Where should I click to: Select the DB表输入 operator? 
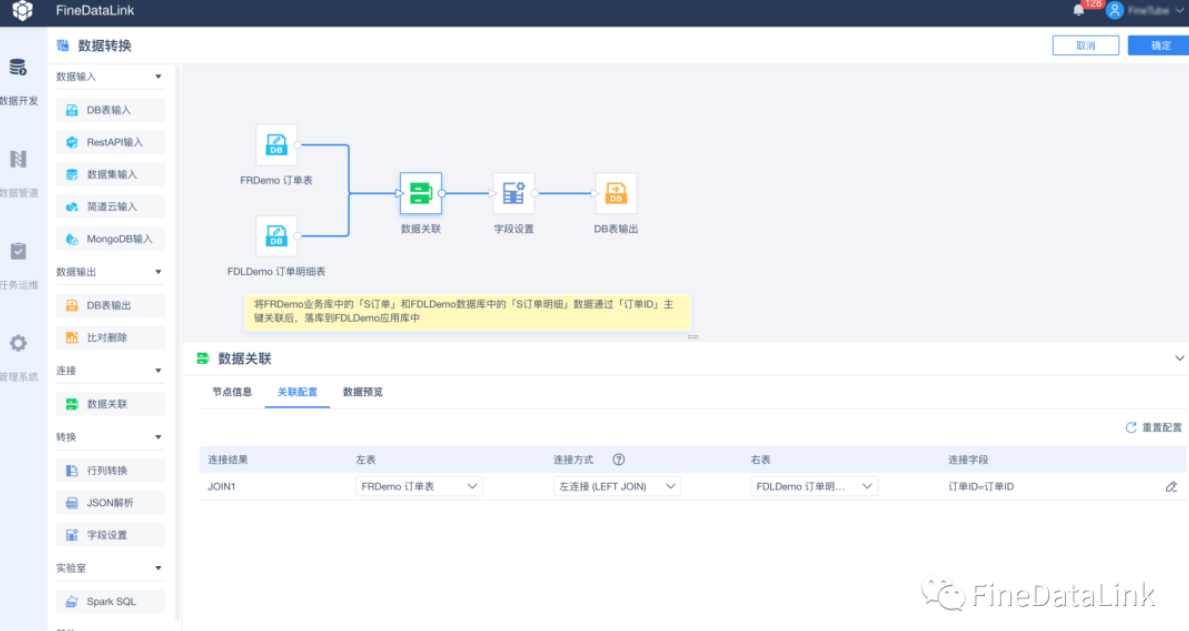[x=110, y=110]
